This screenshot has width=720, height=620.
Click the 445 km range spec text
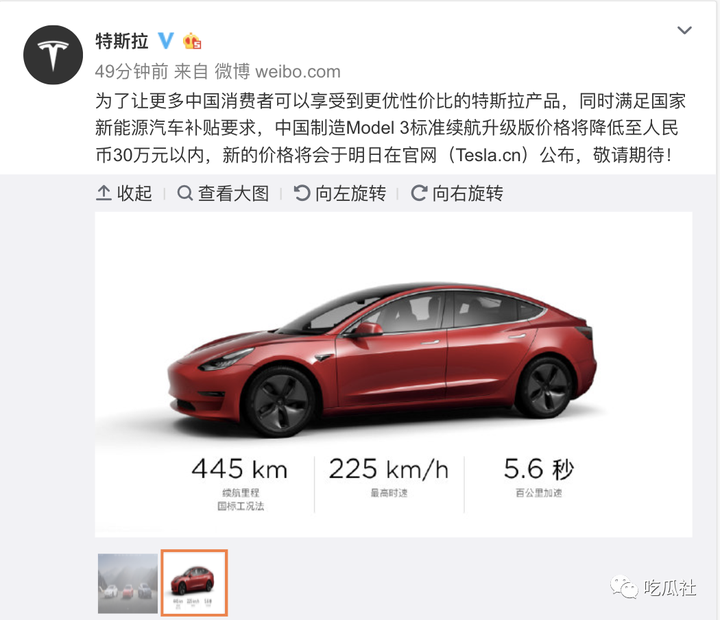point(240,469)
